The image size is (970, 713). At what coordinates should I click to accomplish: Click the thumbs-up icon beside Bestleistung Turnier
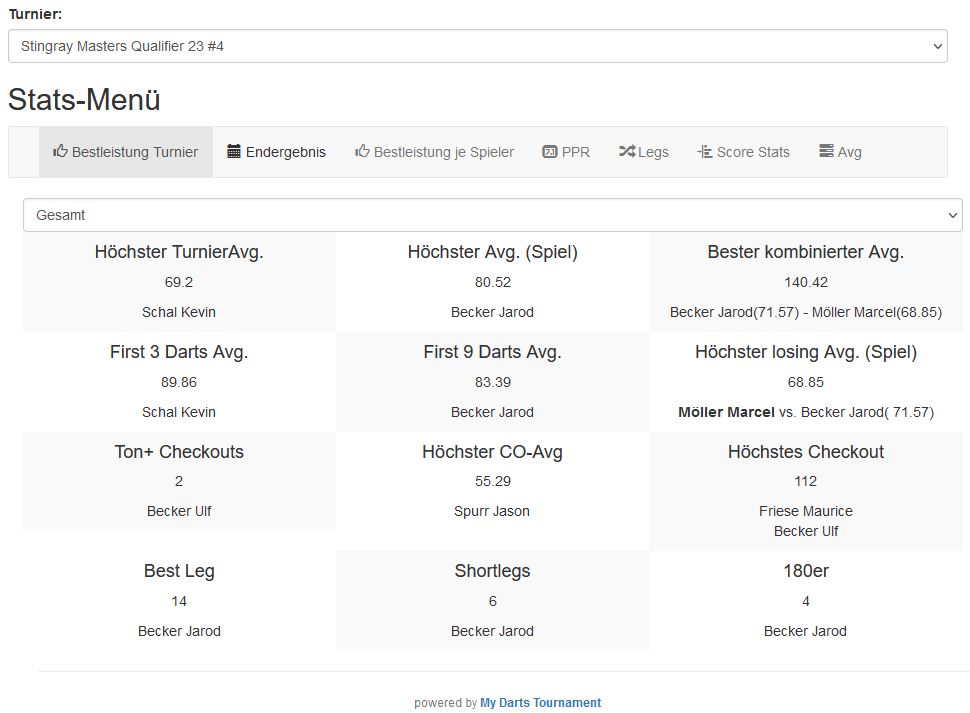60,152
